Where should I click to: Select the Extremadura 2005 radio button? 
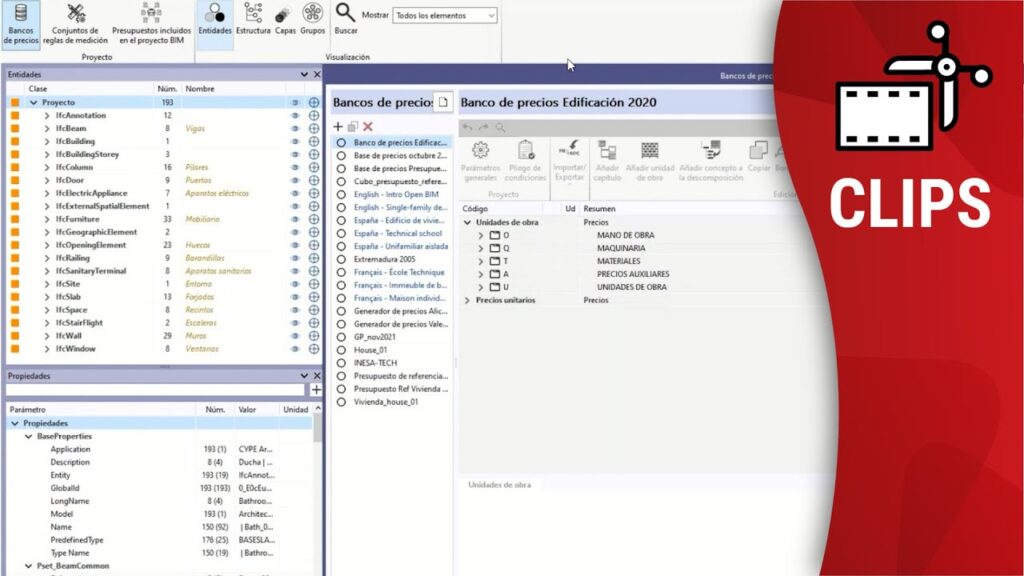pos(341,259)
